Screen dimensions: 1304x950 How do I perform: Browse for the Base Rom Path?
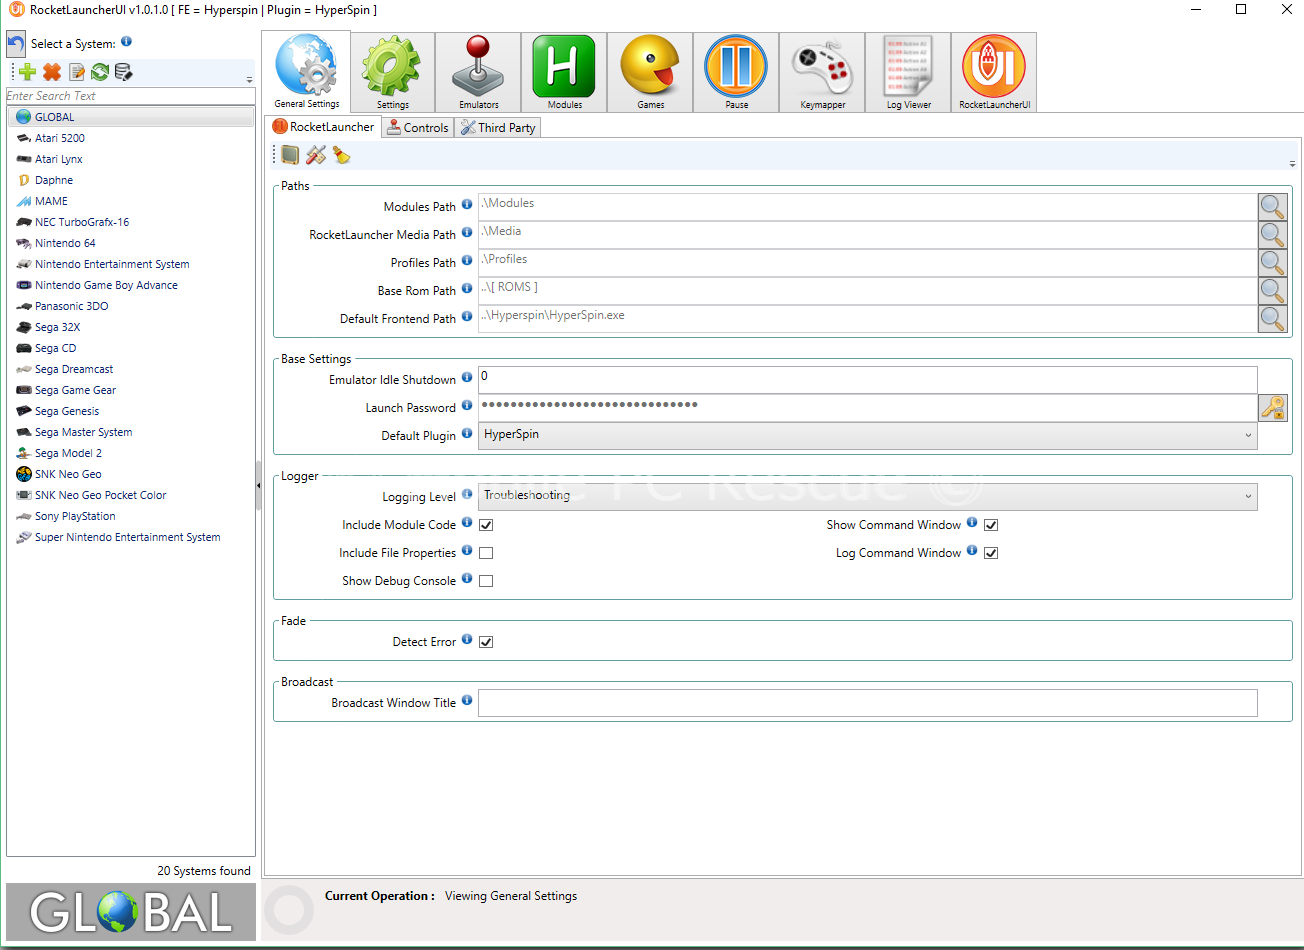pos(1272,291)
